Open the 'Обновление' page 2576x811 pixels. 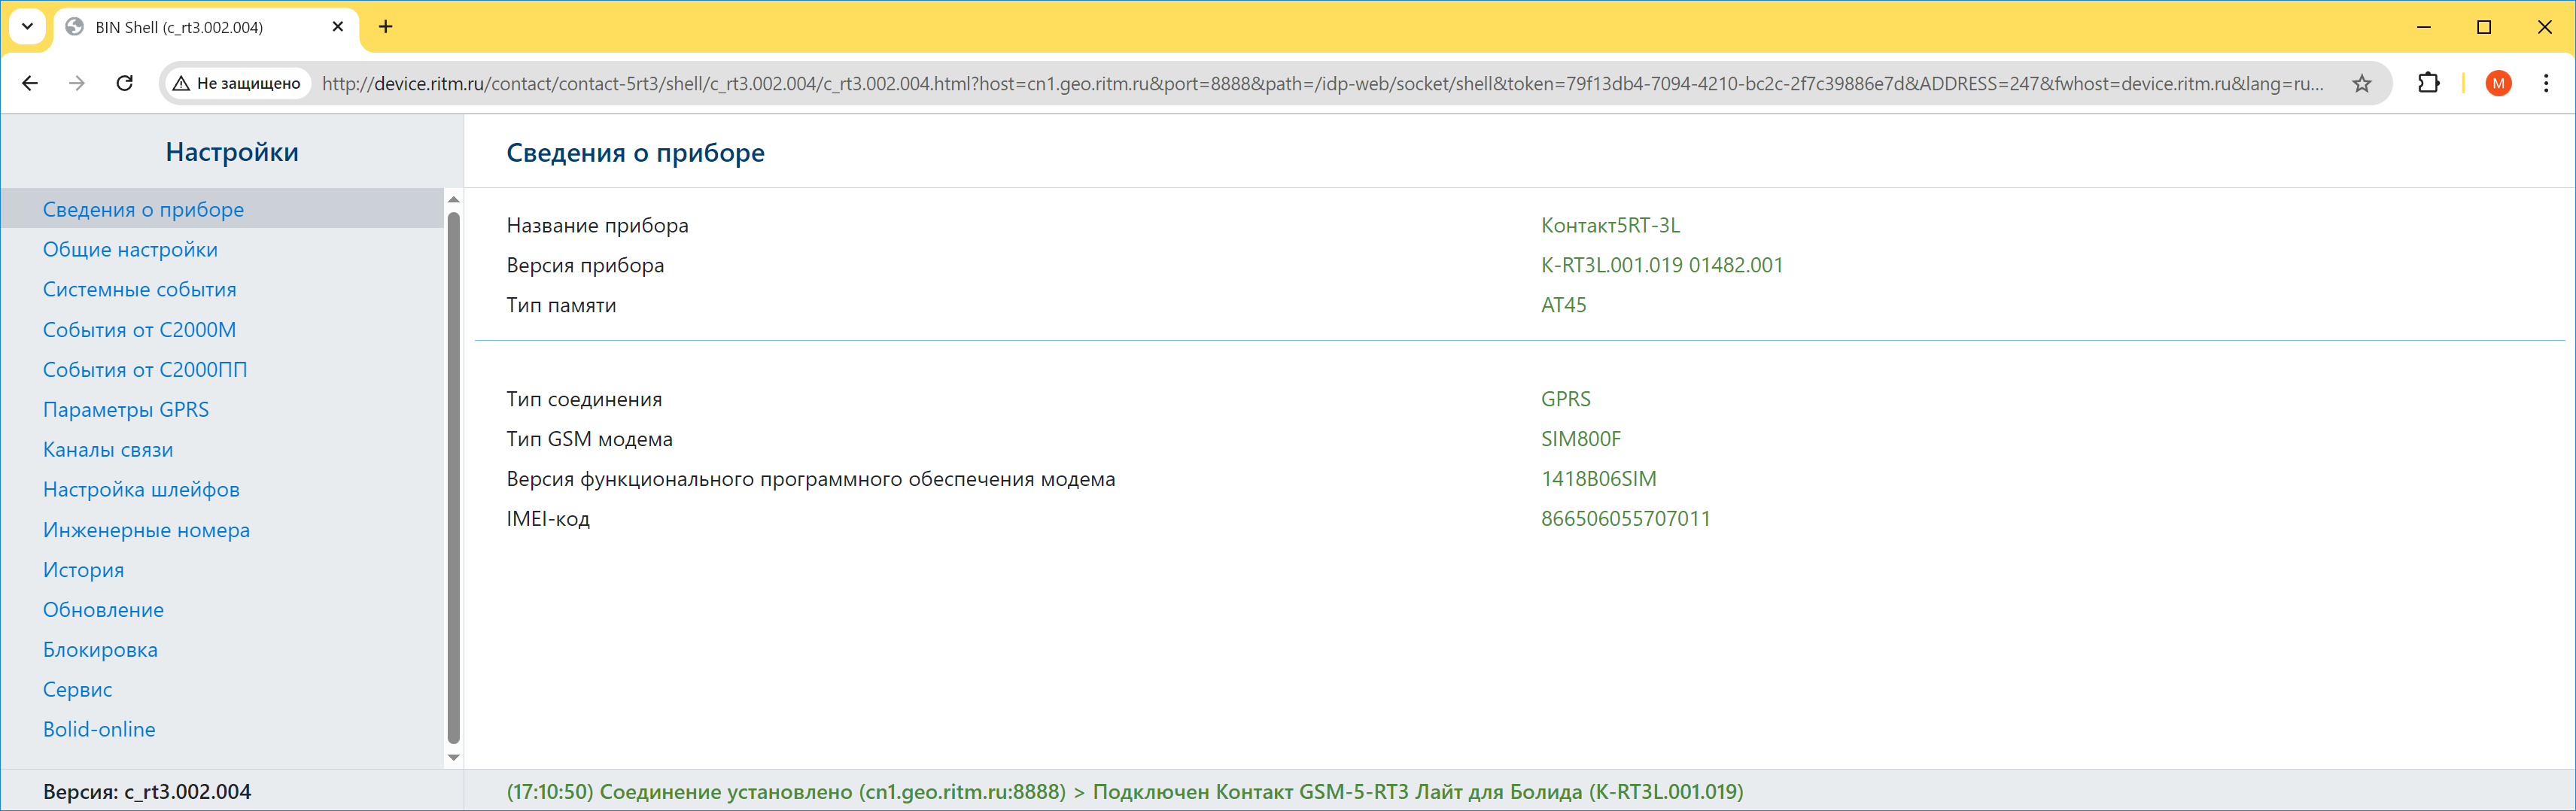tap(103, 609)
